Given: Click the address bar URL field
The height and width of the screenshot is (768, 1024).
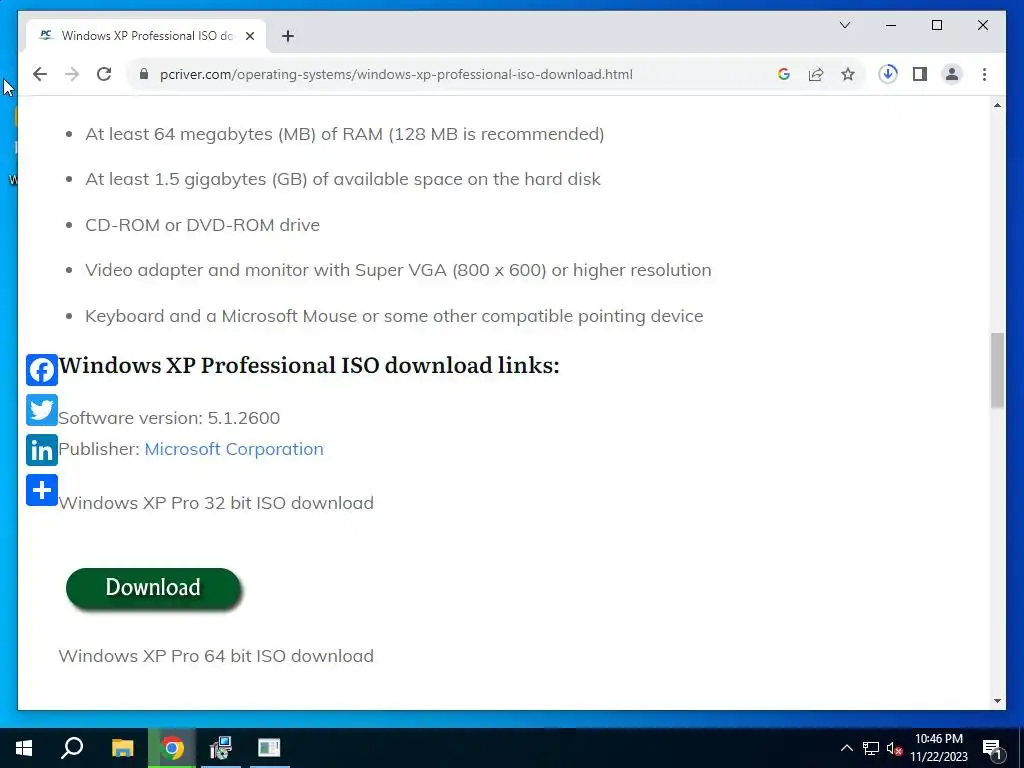Looking at the screenshot, I should pos(396,74).
